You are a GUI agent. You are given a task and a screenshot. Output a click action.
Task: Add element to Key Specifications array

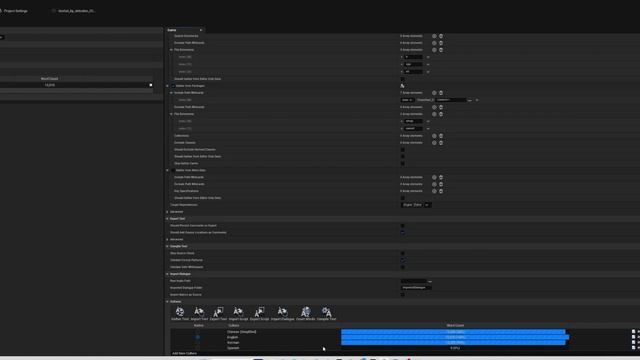coord(434,191)
